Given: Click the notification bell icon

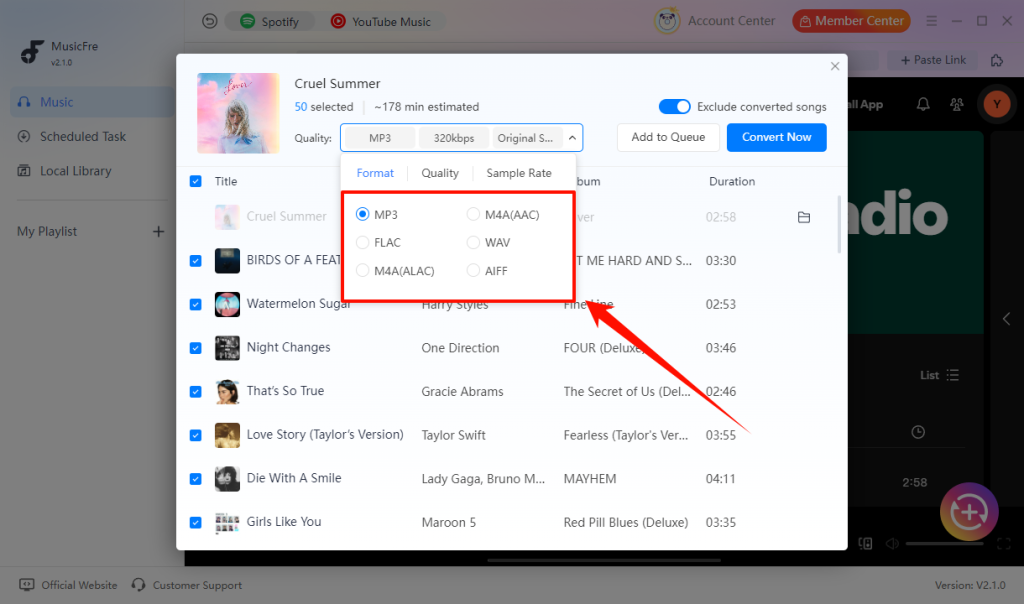Looking at the screenshot, I should point(923,104).
